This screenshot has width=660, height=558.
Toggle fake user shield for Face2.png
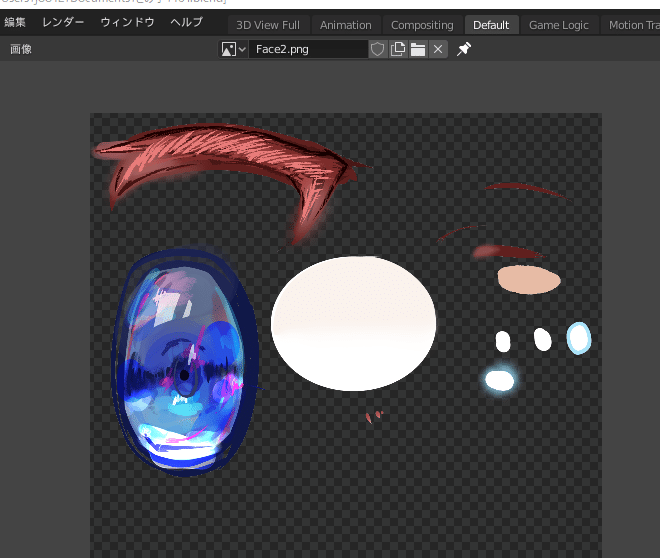pos(378,49)
